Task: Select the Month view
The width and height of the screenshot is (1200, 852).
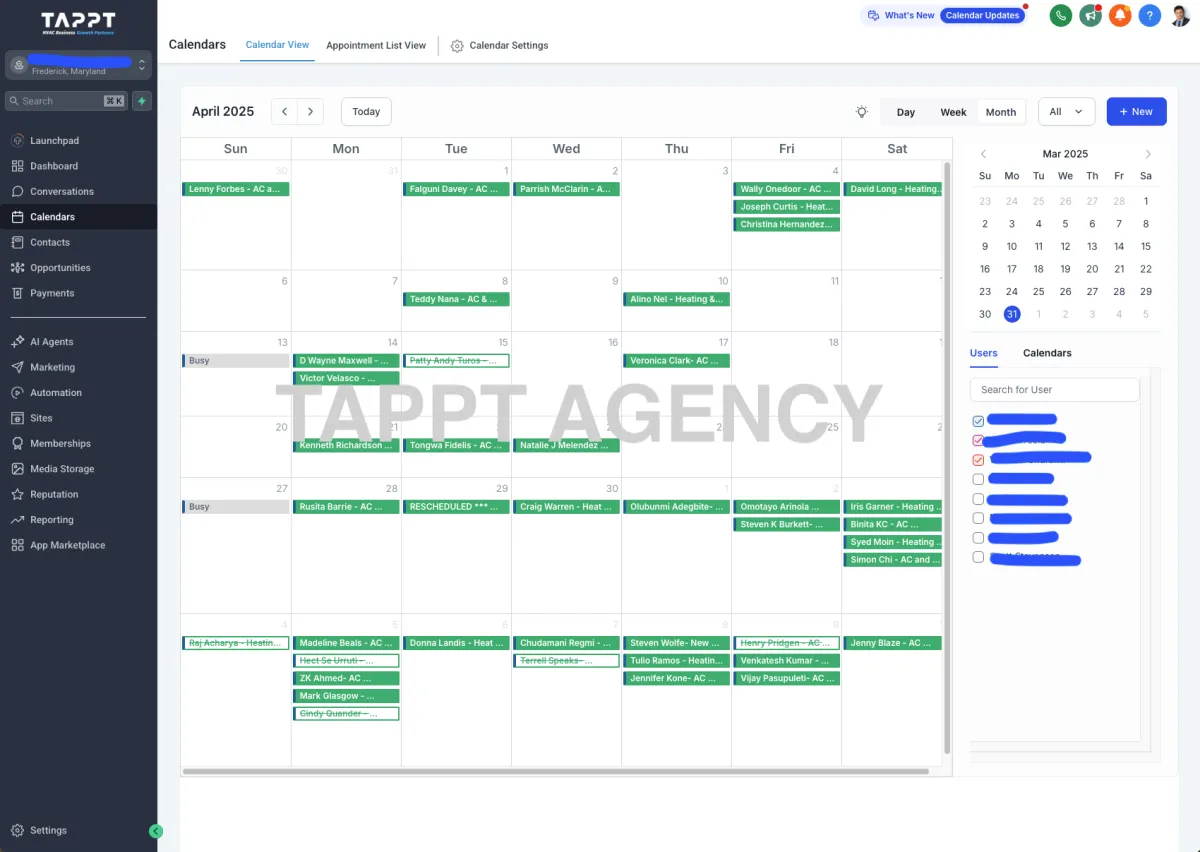Action: pos(1001,112)
